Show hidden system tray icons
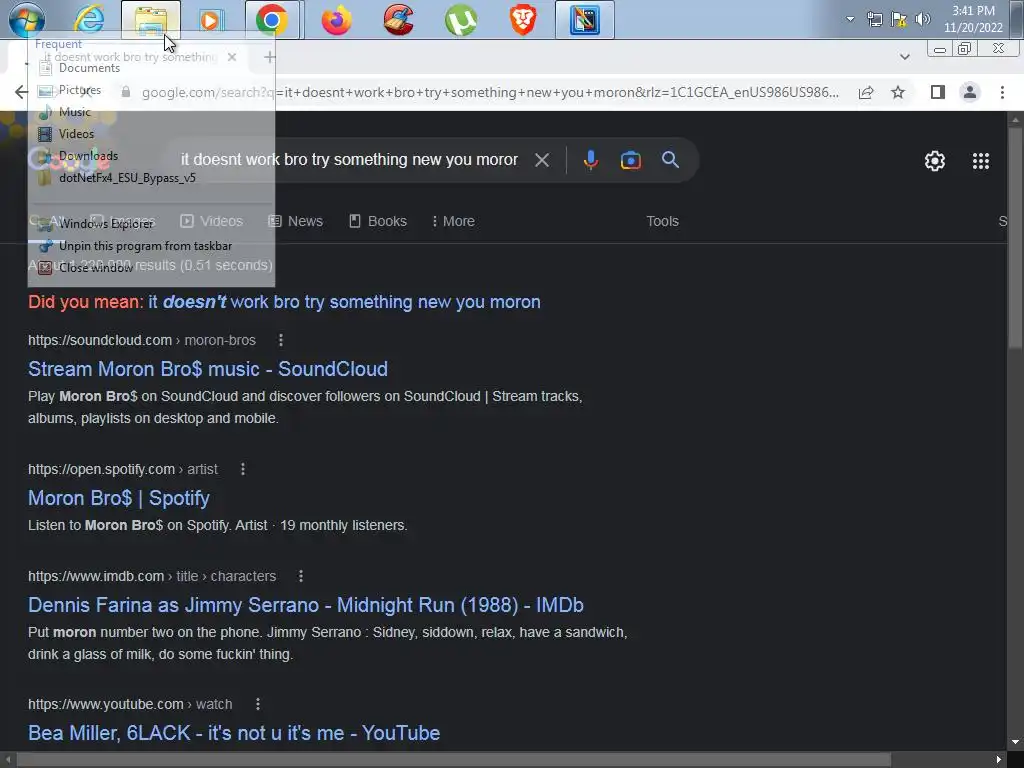This screenshot has width=1024, height=768. (850, 19)
